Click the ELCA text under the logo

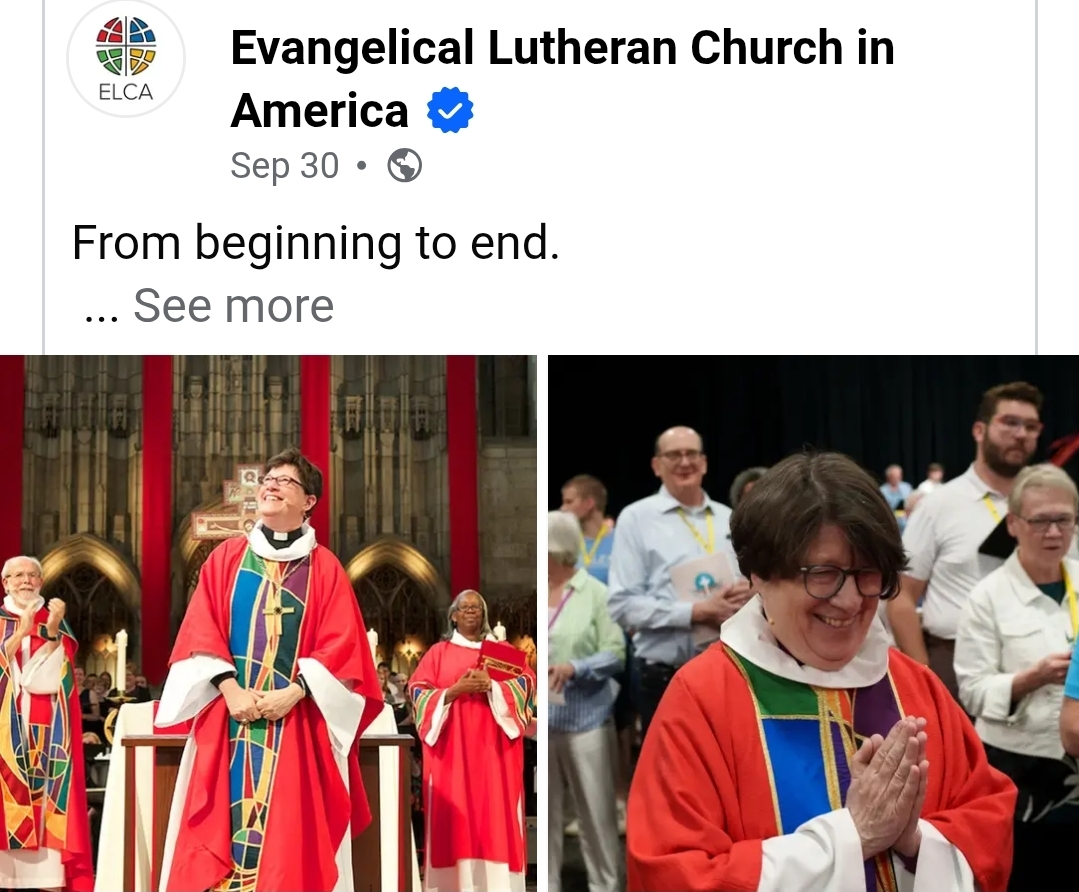[126, 92]
